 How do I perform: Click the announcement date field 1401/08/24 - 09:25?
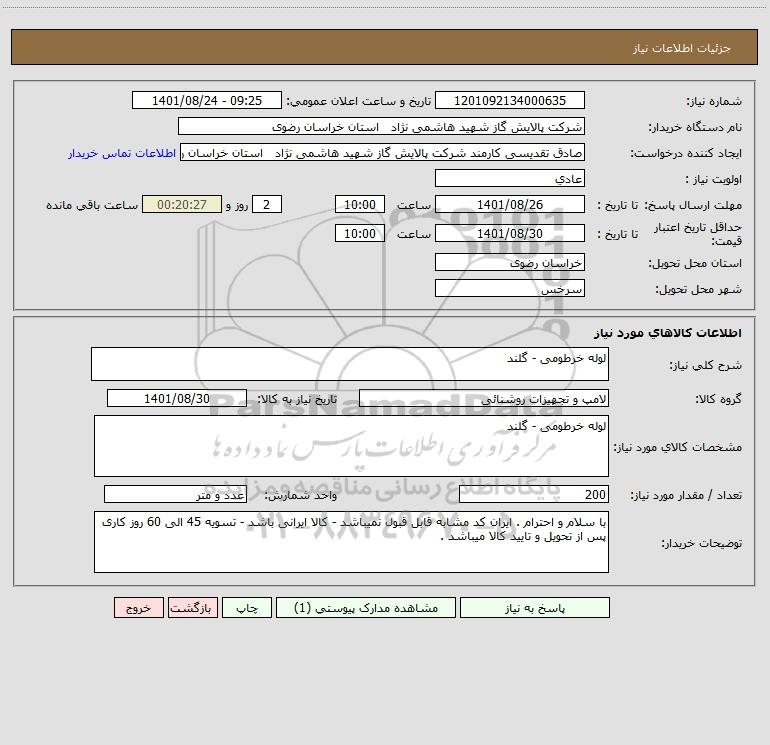pyautogui.click(x=207, y=100)
